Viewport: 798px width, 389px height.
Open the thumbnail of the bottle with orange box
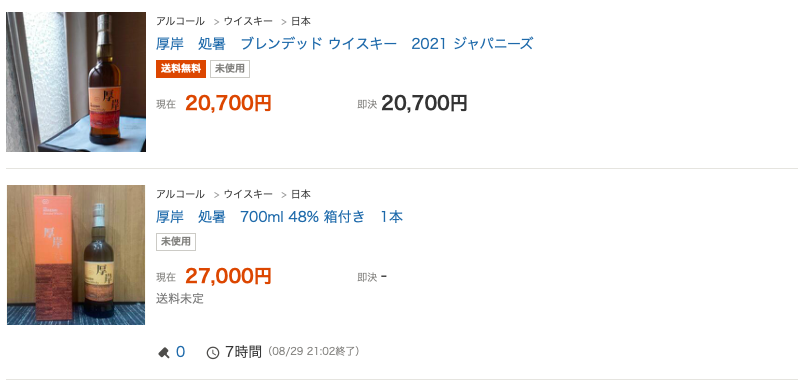point(76,255)
